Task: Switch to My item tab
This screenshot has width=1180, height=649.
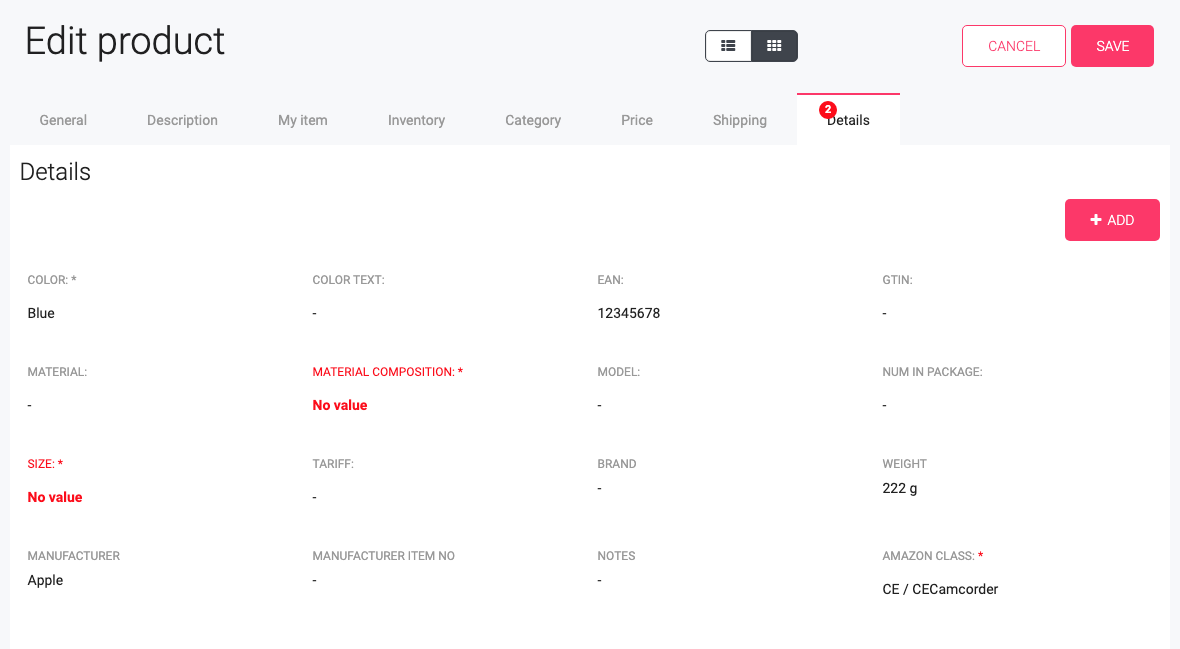Action: coord(303,120)
